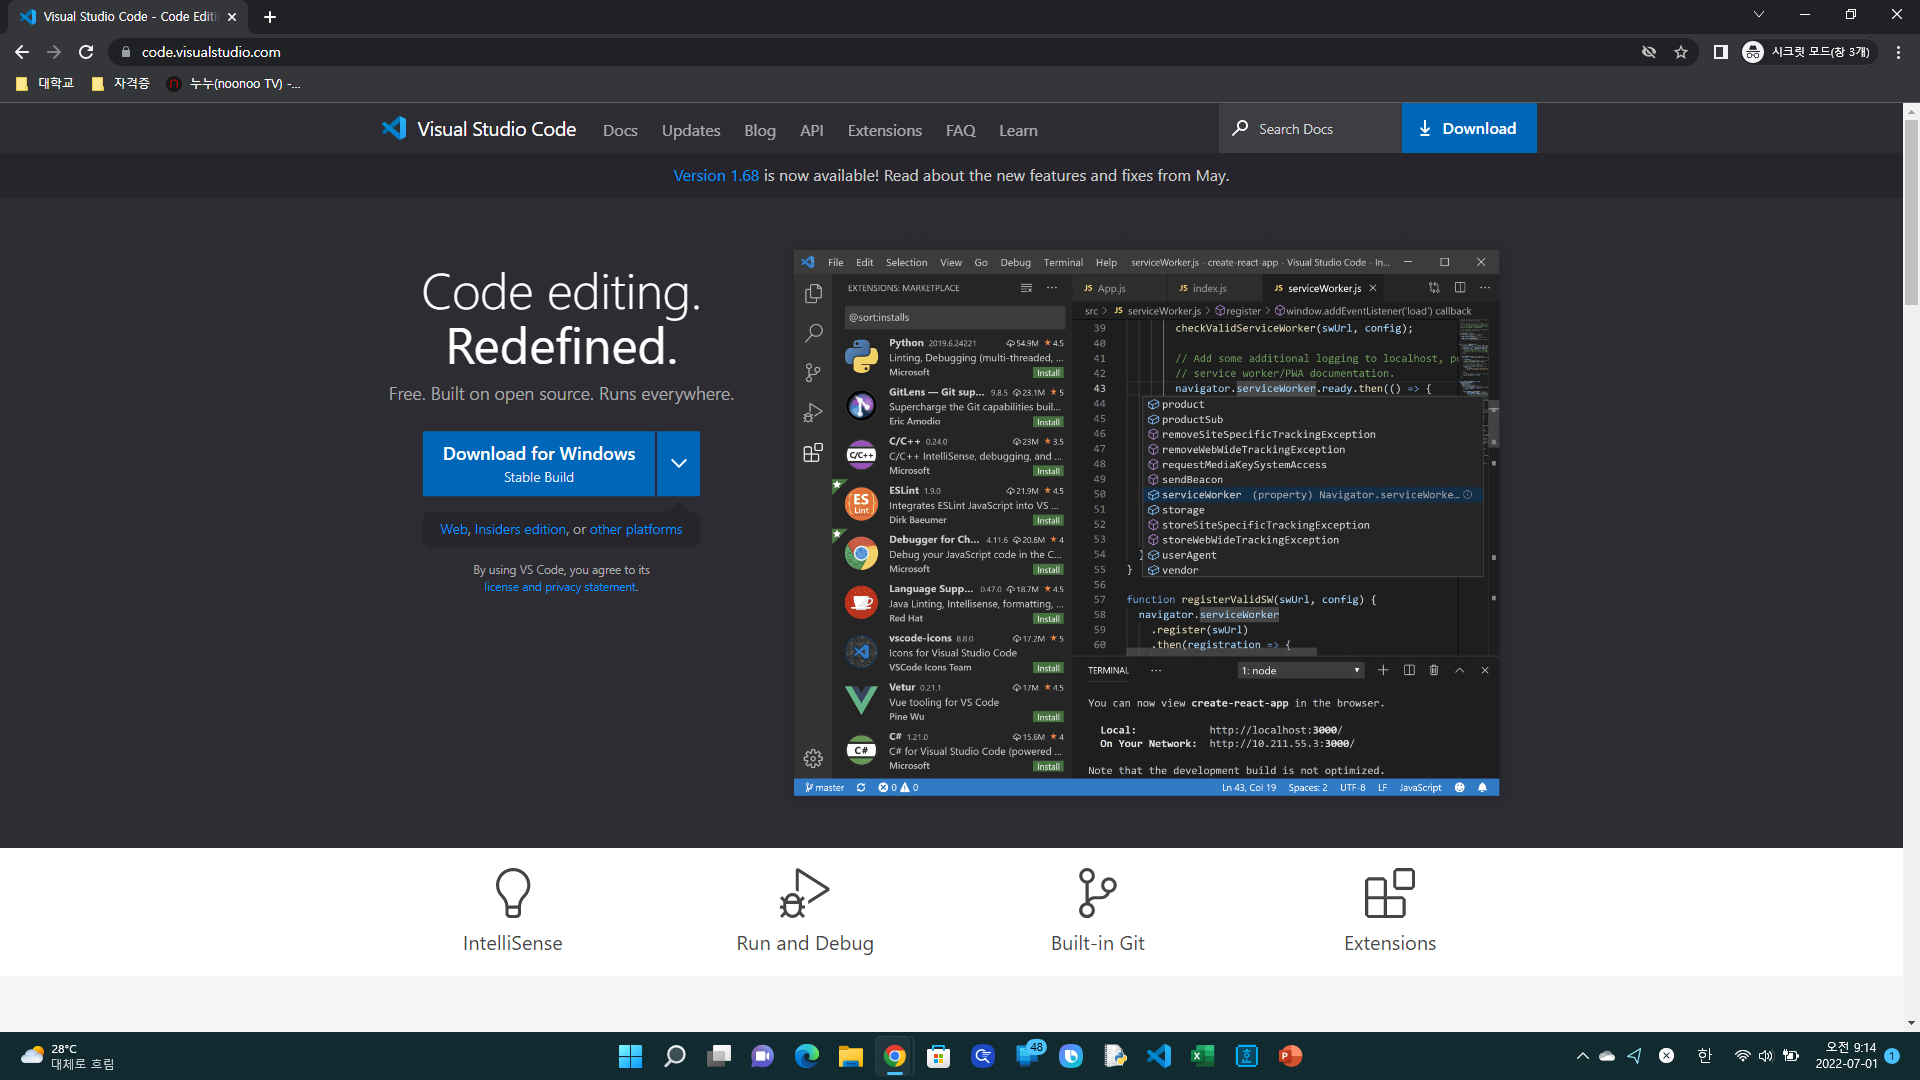Open Task View on the taskbar

(x=719, y=1056)
